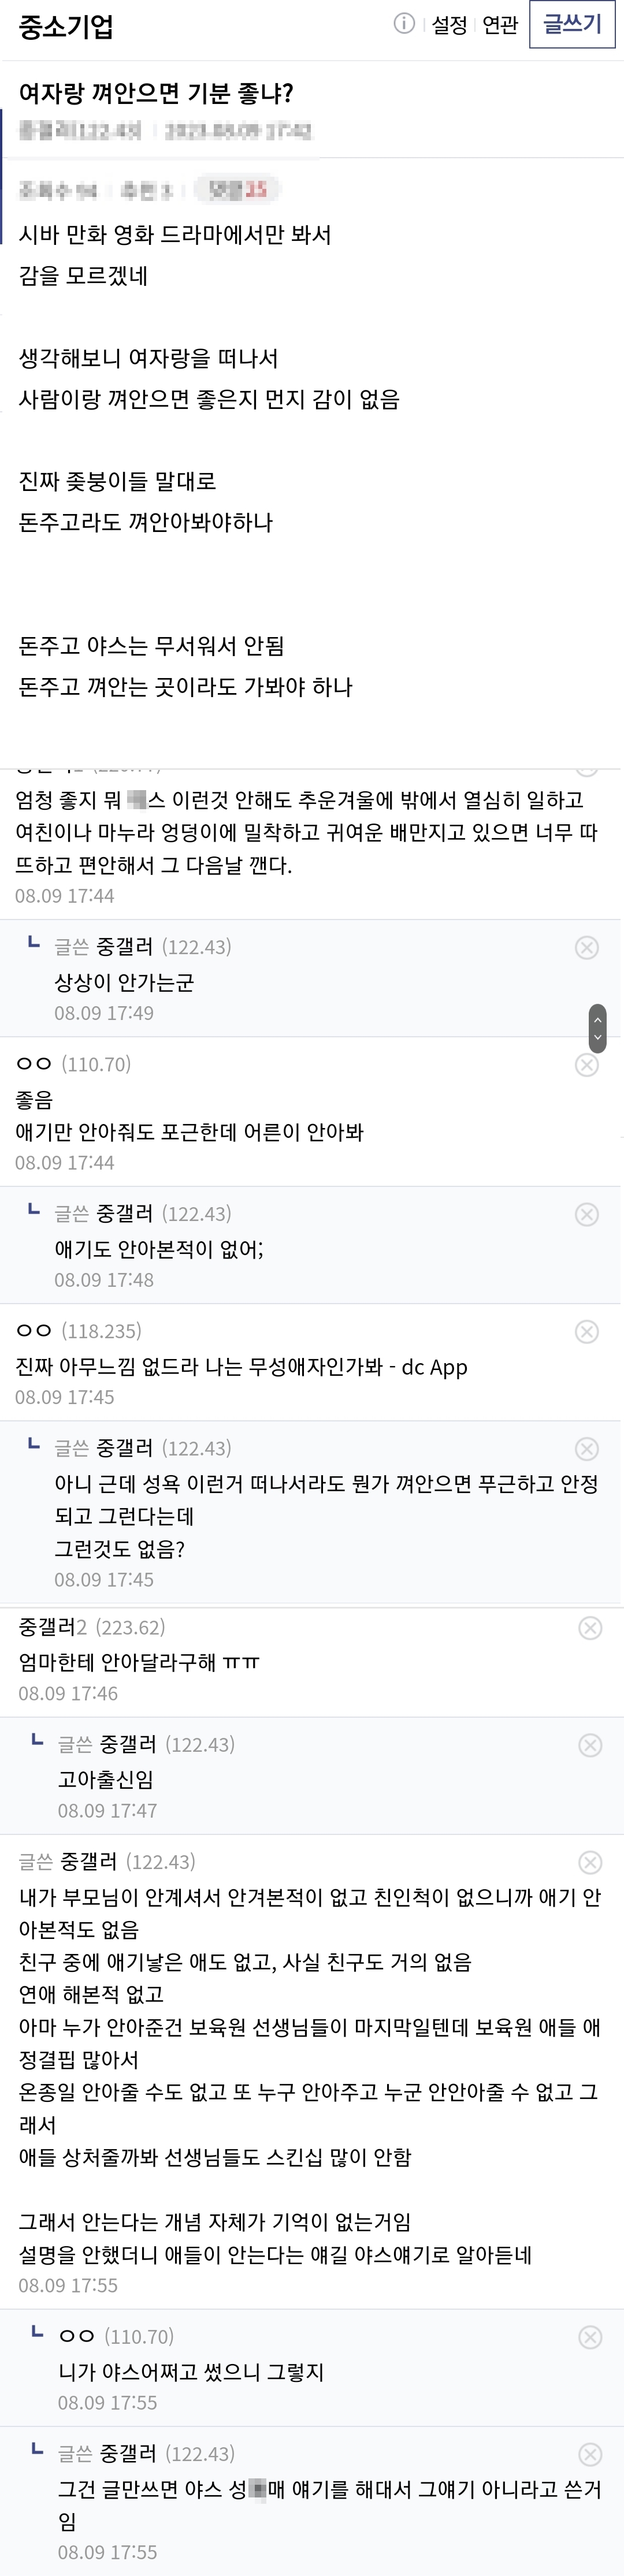Delete the '내가 부모님이 안계셔서' comment with X
624x2576 pixels.
pyautogui.click(x=590, y=1862)
